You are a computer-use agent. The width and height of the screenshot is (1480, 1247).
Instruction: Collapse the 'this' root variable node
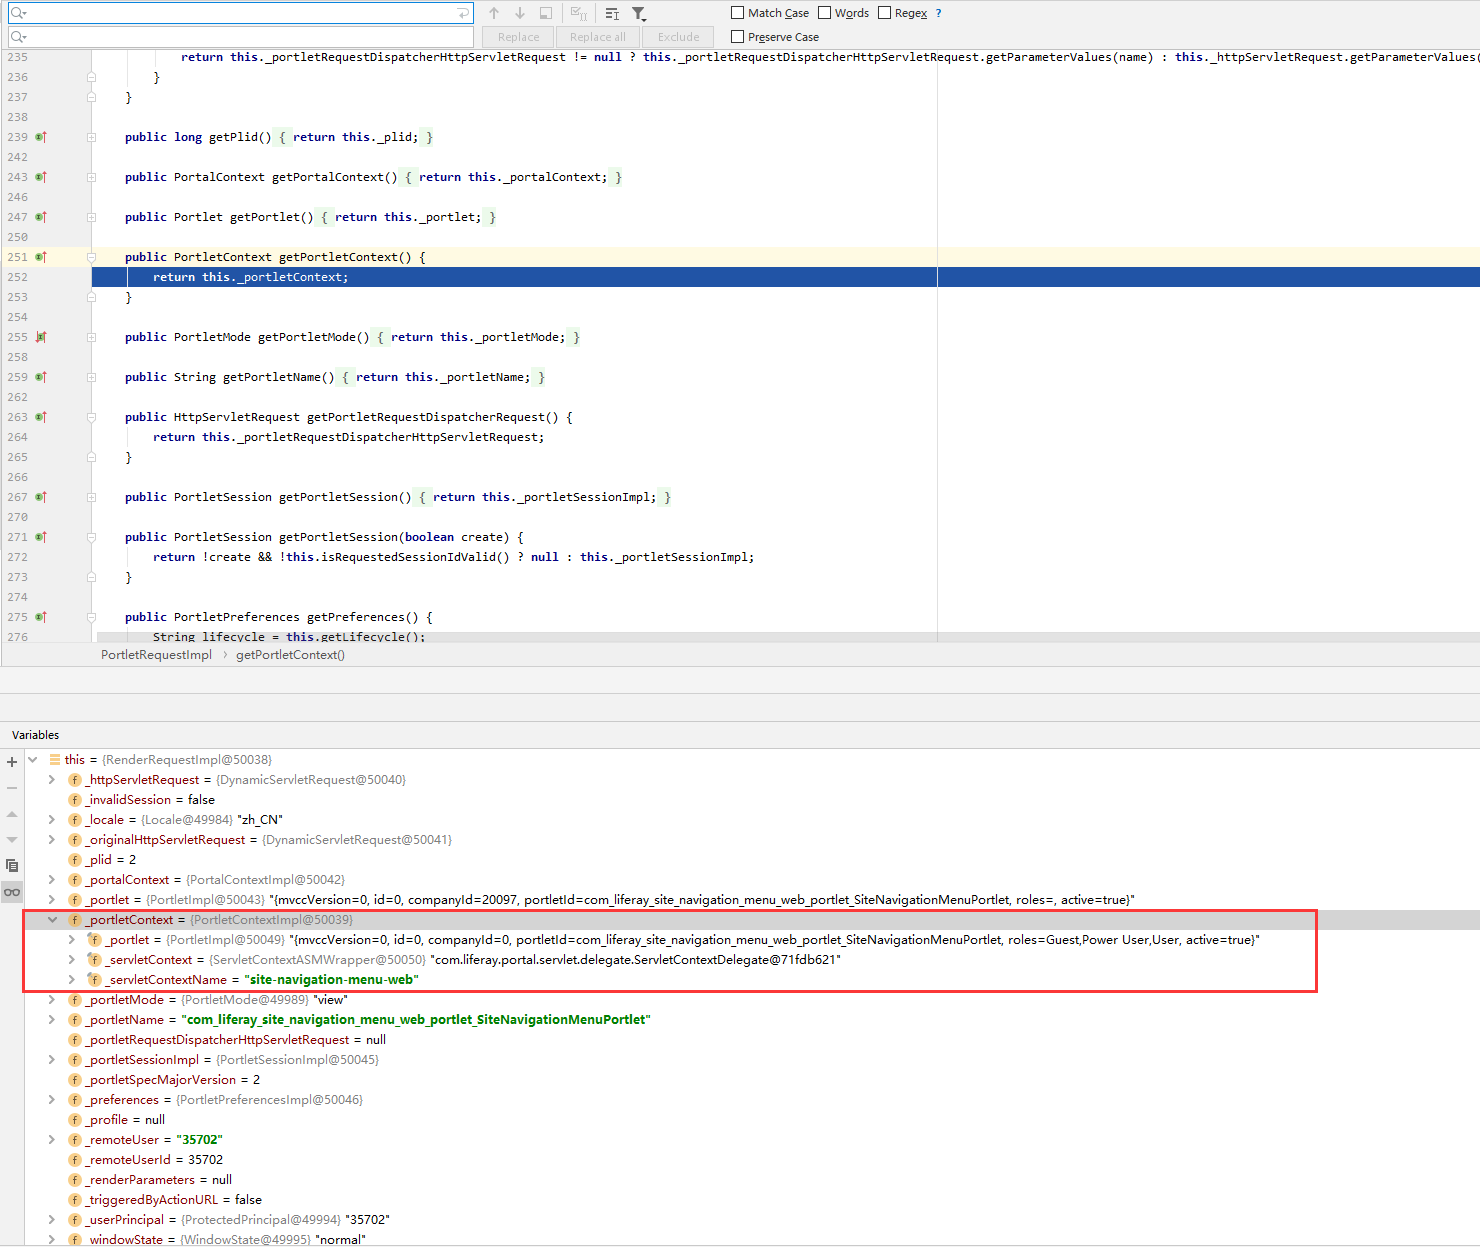pyautogui.click(x=33, y=760)
